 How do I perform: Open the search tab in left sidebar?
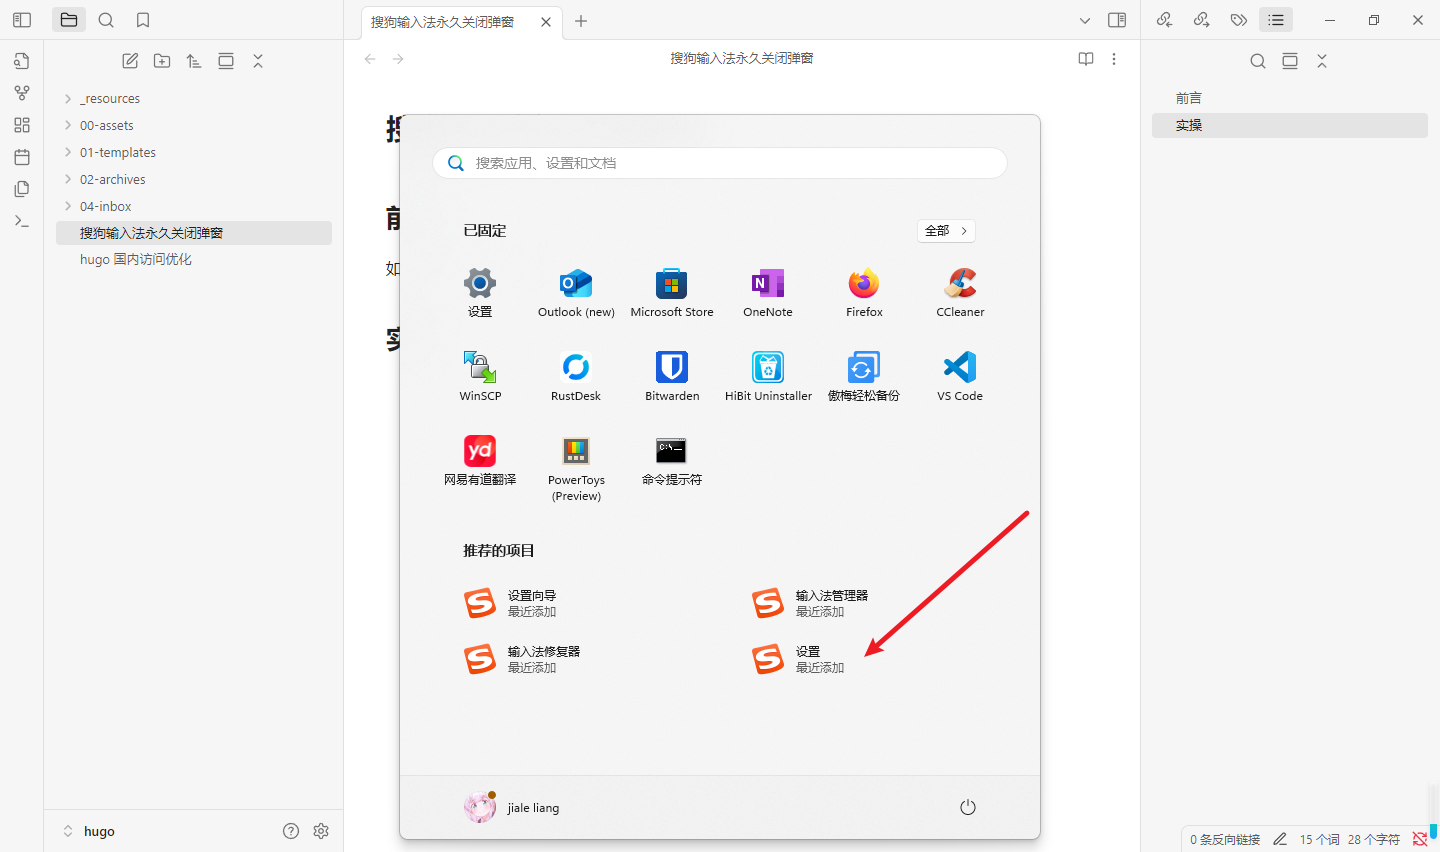106,20
